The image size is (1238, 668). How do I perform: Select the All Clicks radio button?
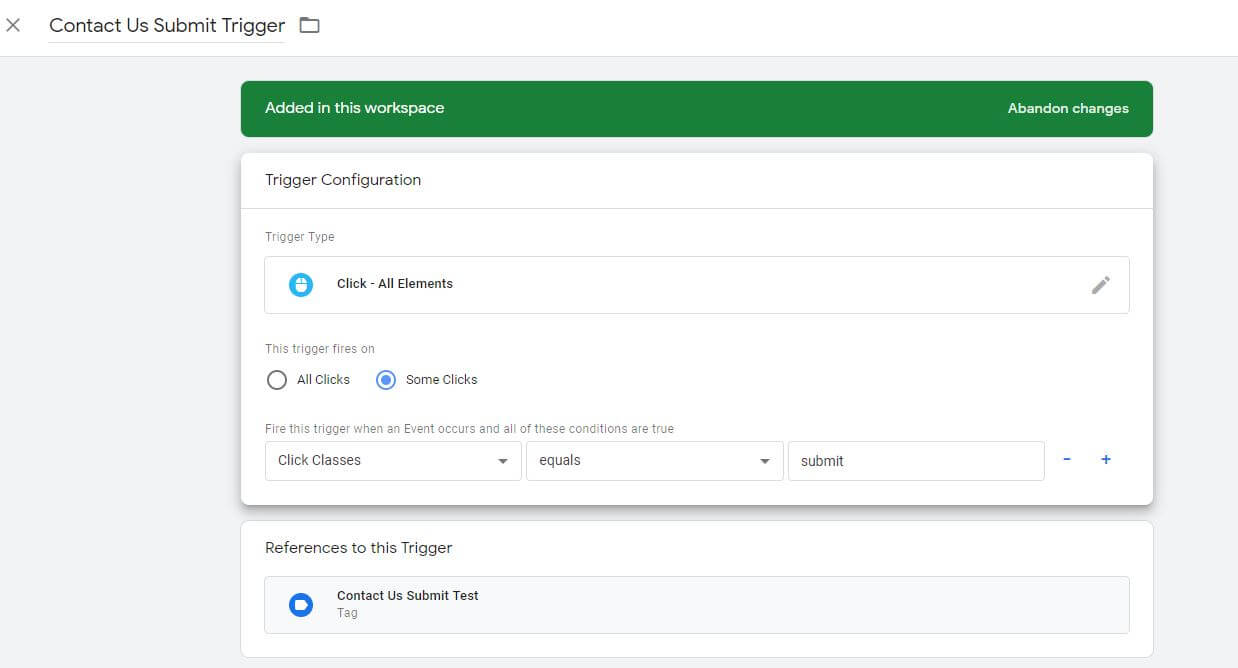coord(277,380)
